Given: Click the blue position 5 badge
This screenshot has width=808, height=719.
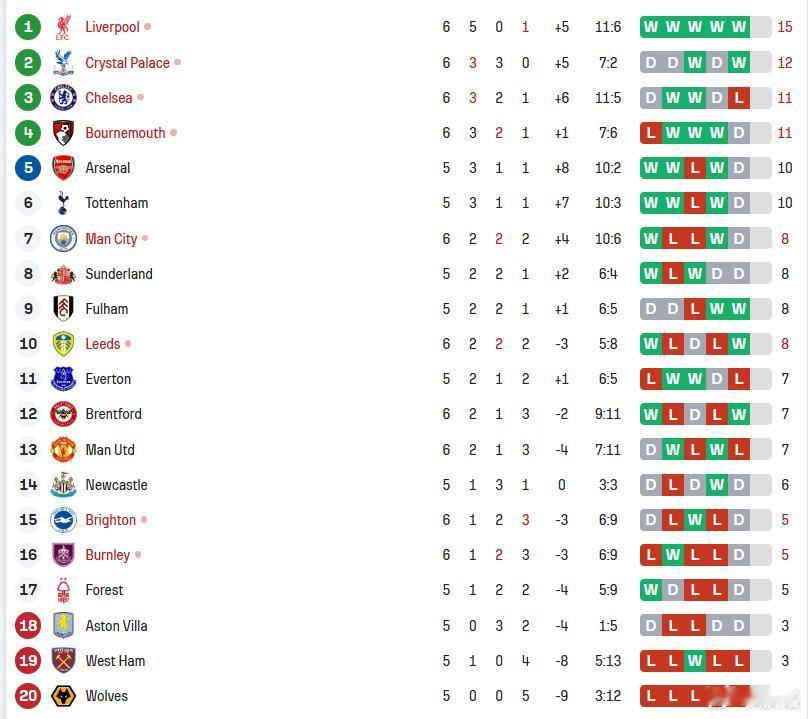Looking at the screenshot, I should tap(28, 168).
